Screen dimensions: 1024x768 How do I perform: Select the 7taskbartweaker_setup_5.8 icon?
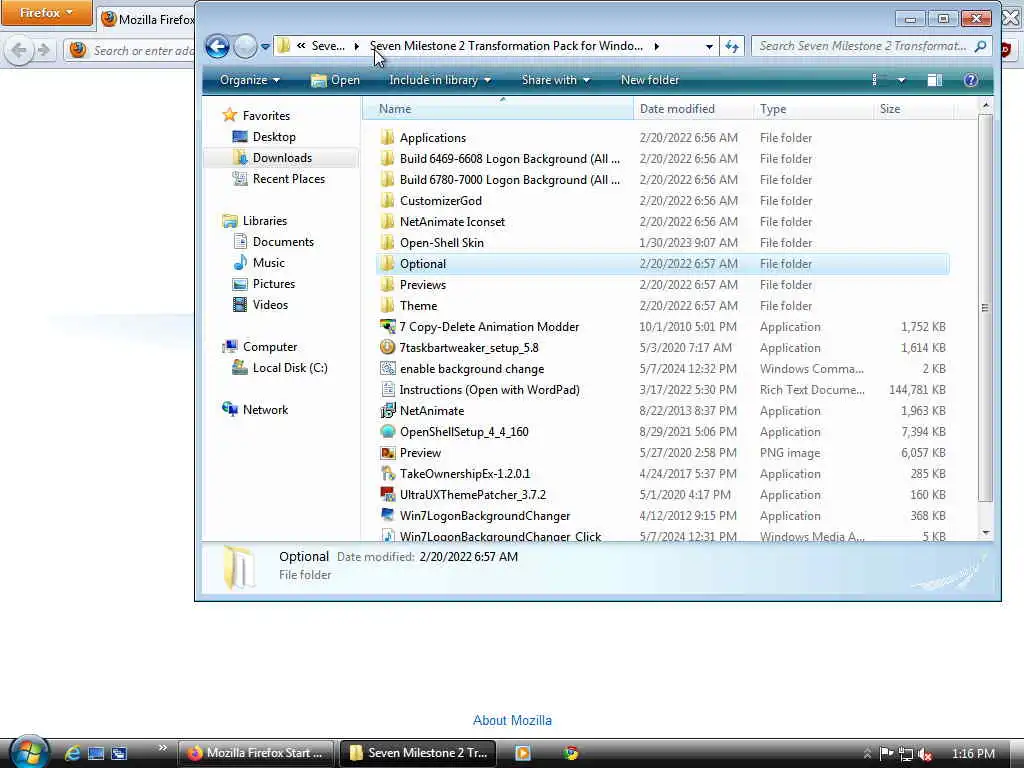click(x=387, y=347)
